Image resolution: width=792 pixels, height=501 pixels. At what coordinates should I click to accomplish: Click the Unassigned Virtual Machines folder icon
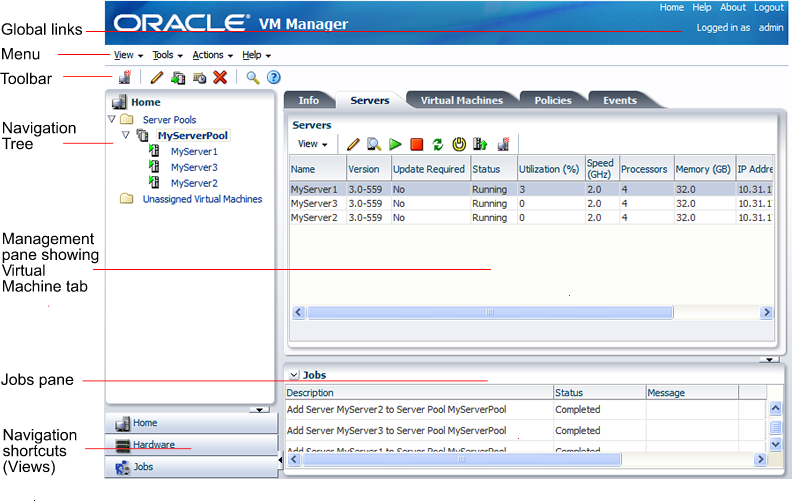(127, 198)
